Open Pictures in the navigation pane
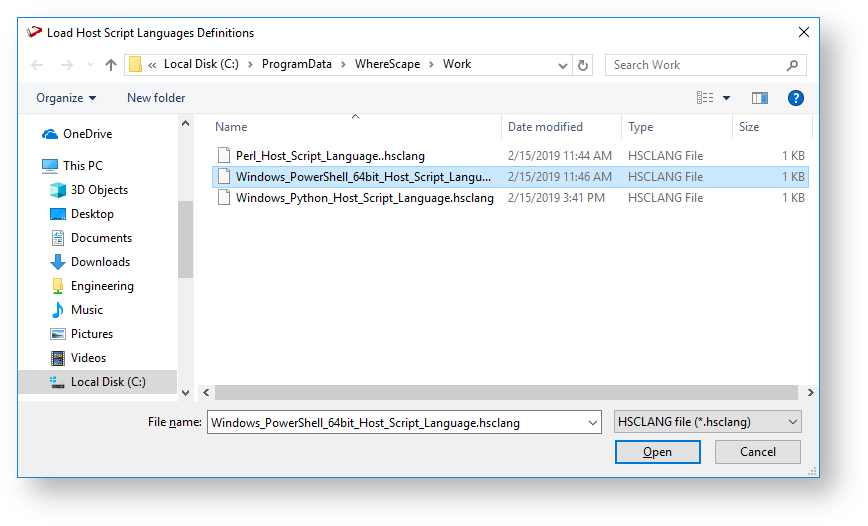The image size is (868, 526). point(92,334)
